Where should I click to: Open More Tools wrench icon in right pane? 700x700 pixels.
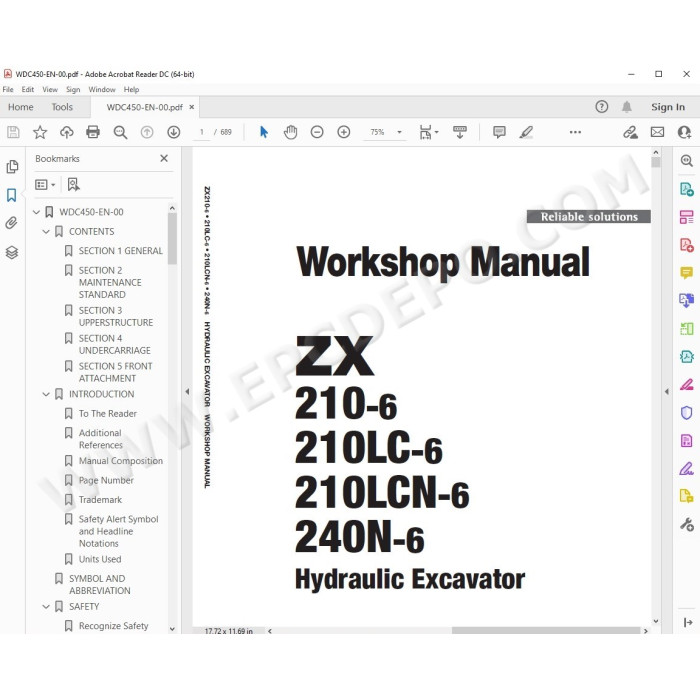687,524
